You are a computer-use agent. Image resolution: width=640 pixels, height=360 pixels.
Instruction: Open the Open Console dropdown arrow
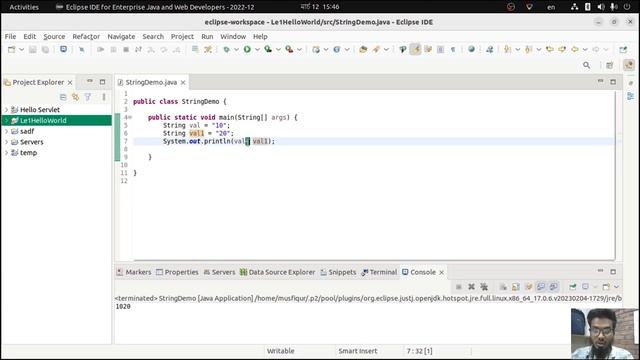[616, 287]
